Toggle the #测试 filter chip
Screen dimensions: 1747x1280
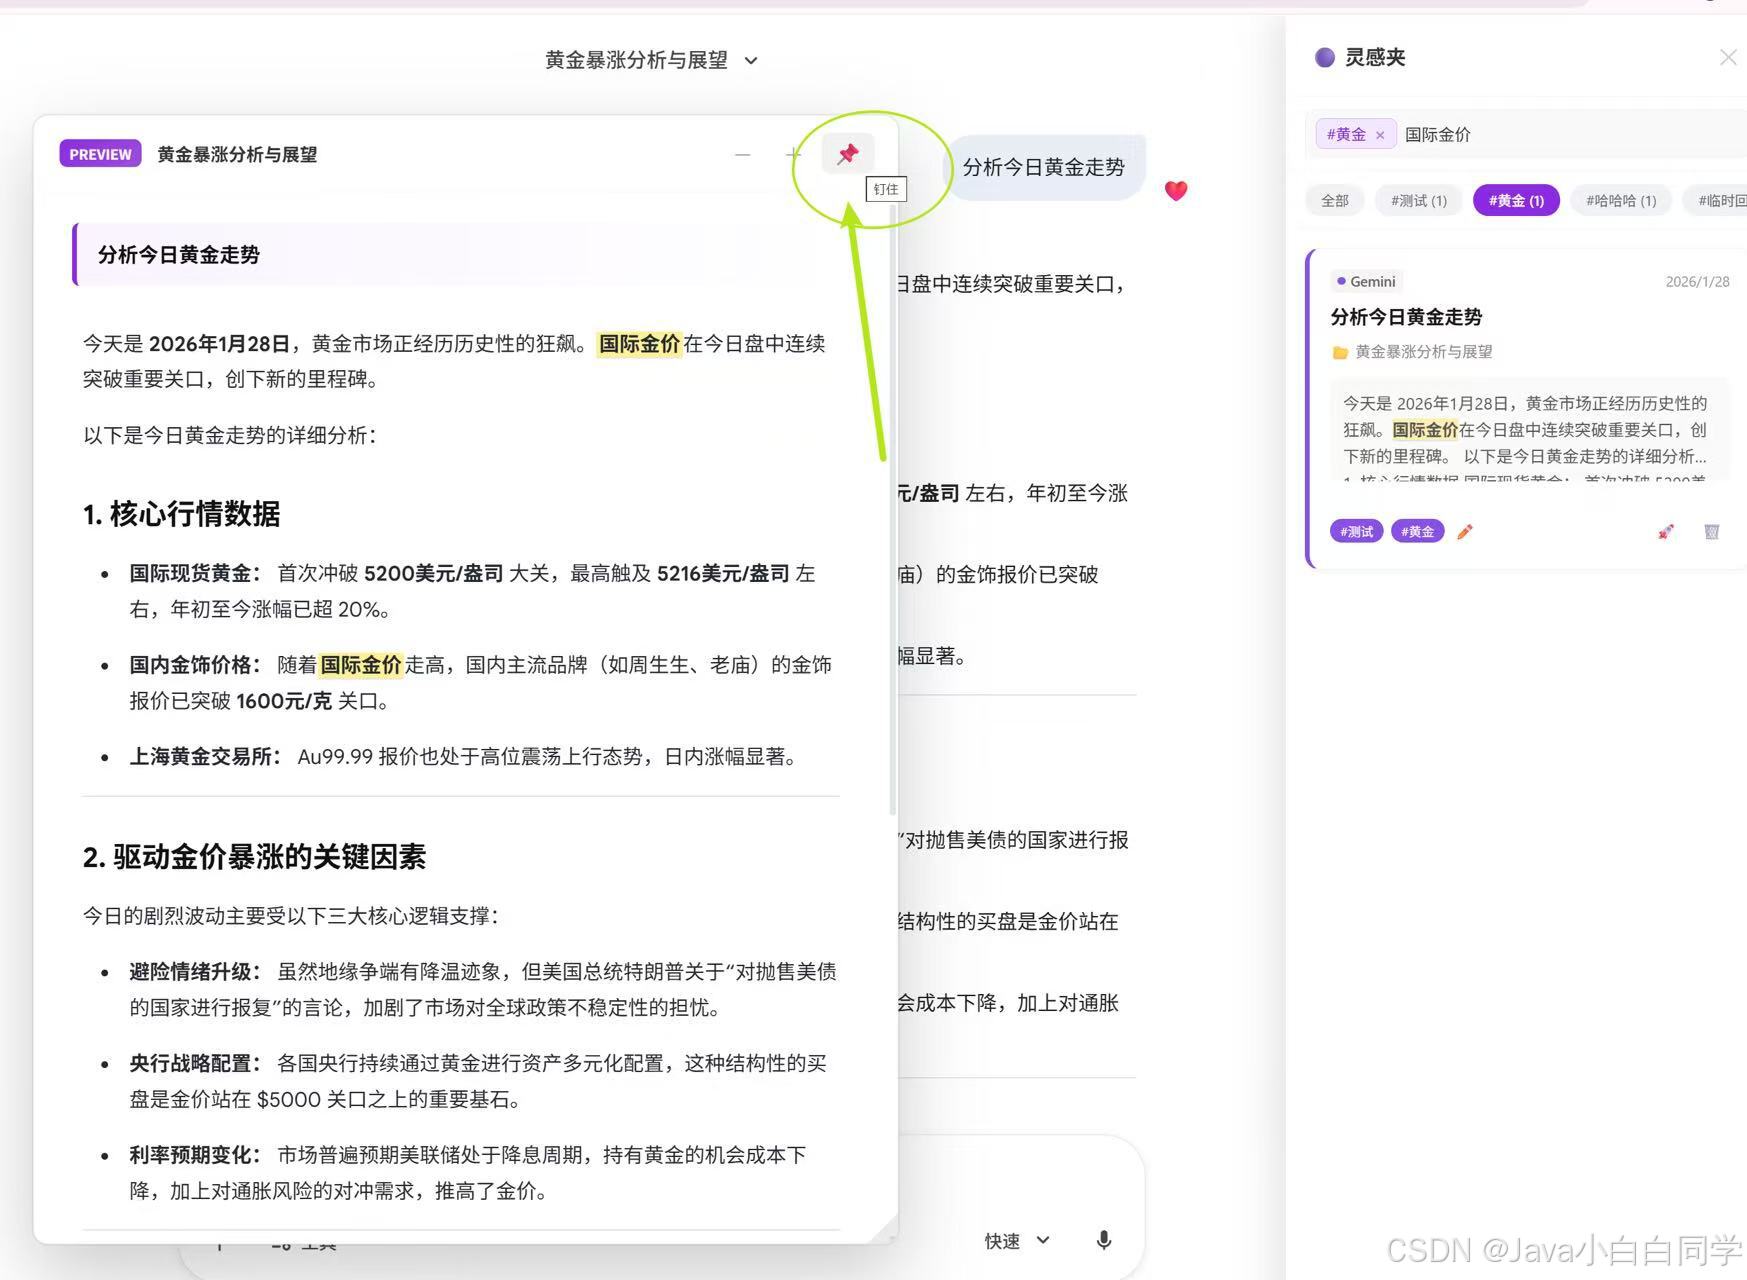(1418, 200)
